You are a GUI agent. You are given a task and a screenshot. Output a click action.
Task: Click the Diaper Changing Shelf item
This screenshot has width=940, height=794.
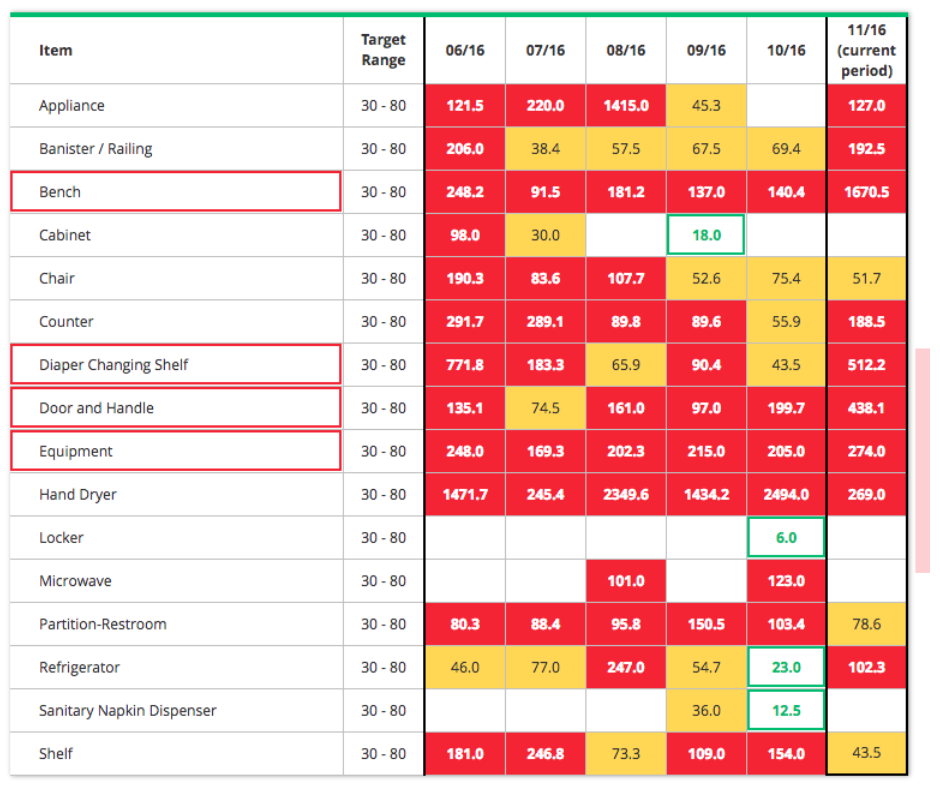point(175,365)
